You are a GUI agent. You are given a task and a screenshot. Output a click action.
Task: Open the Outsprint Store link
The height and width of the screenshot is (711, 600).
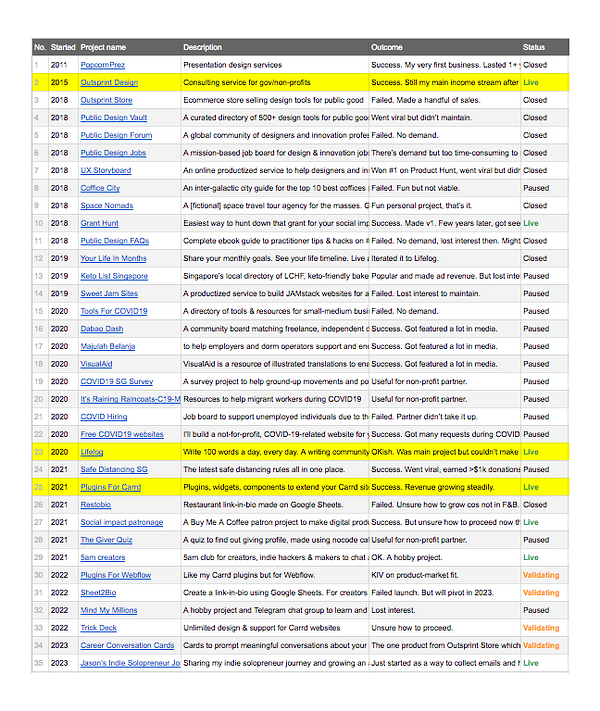pyautogui.click(x=106, y=100)
